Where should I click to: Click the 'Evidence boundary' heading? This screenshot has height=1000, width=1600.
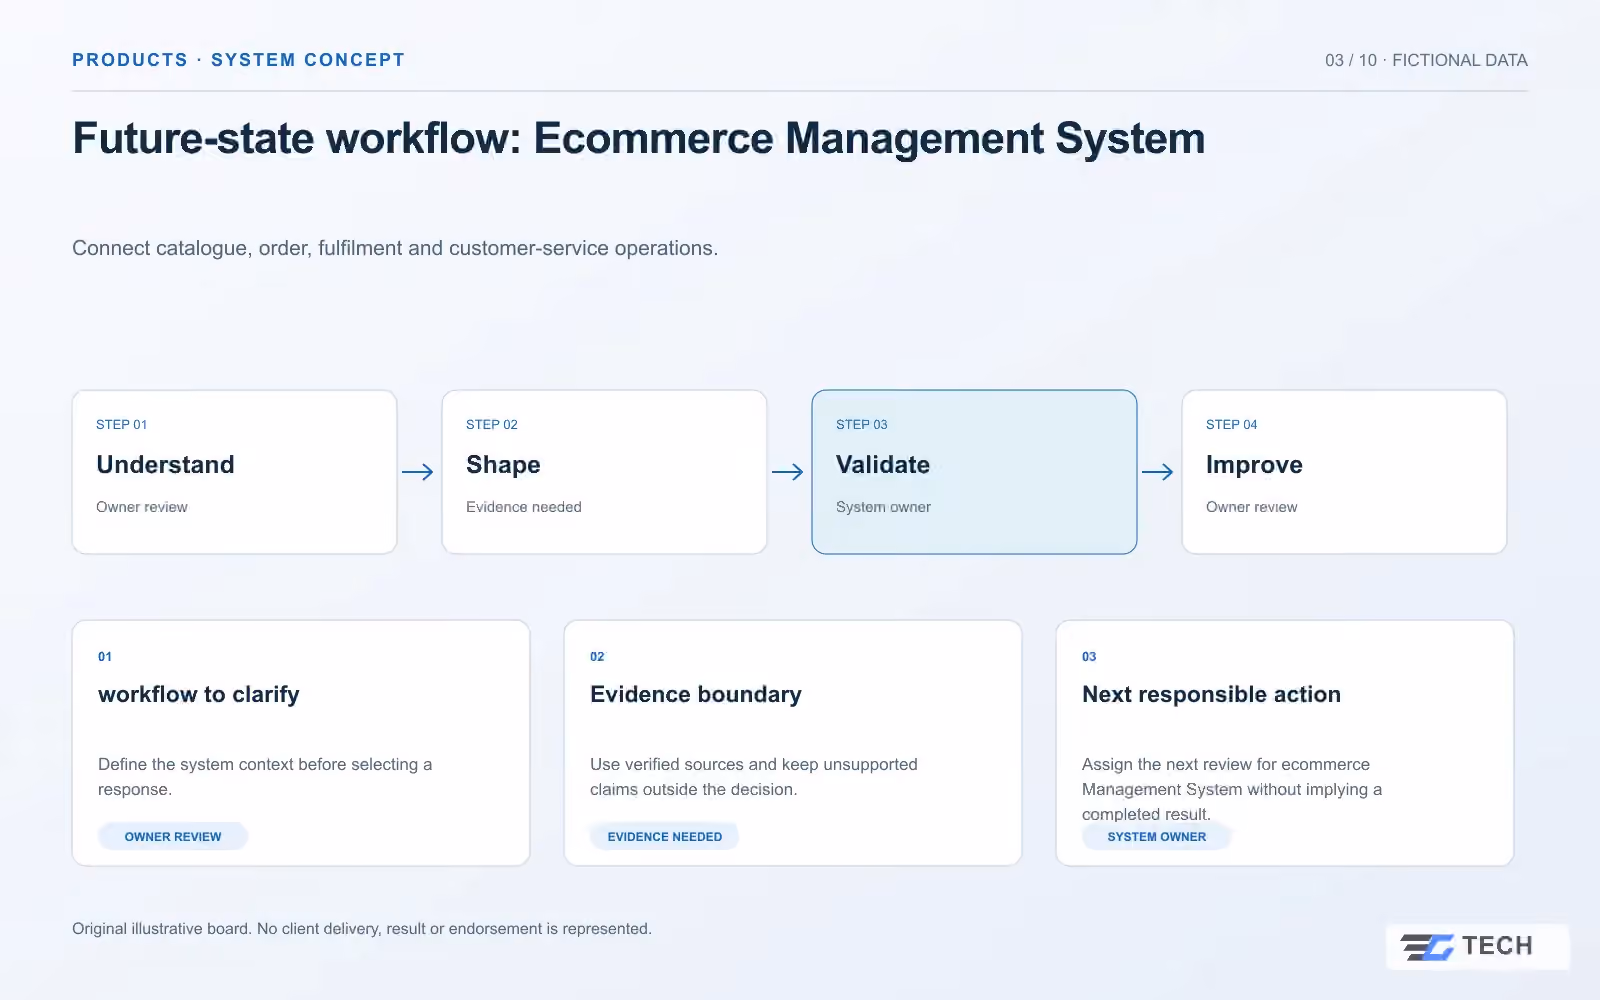coord(696,694)
